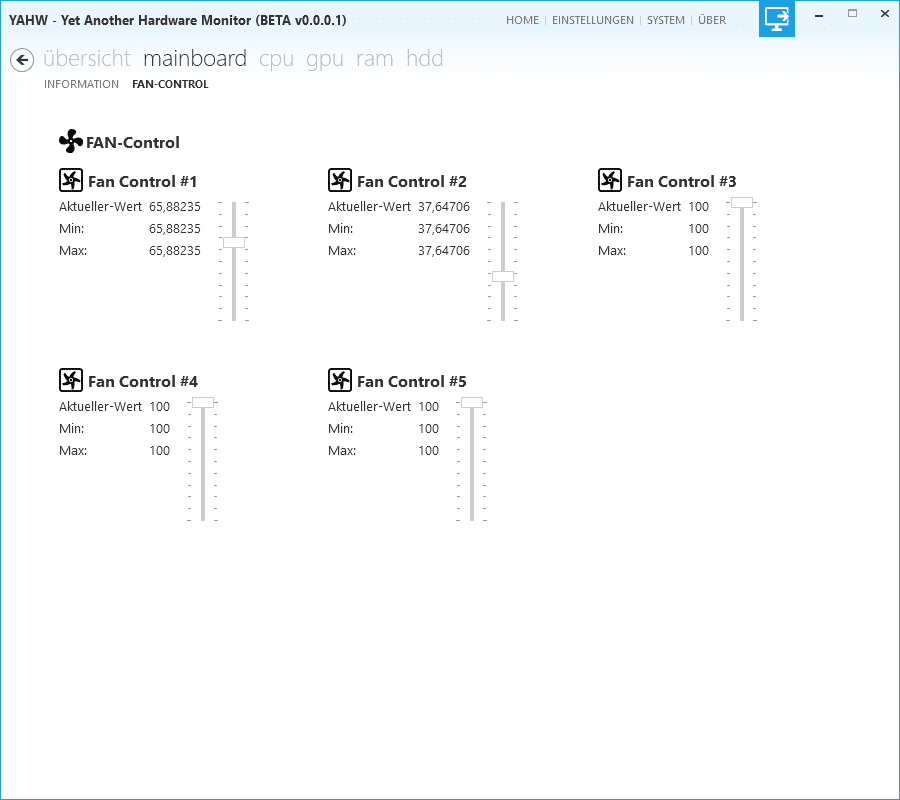
Task: Click Min value 100 of Fan #4
Action: point(160,429)
